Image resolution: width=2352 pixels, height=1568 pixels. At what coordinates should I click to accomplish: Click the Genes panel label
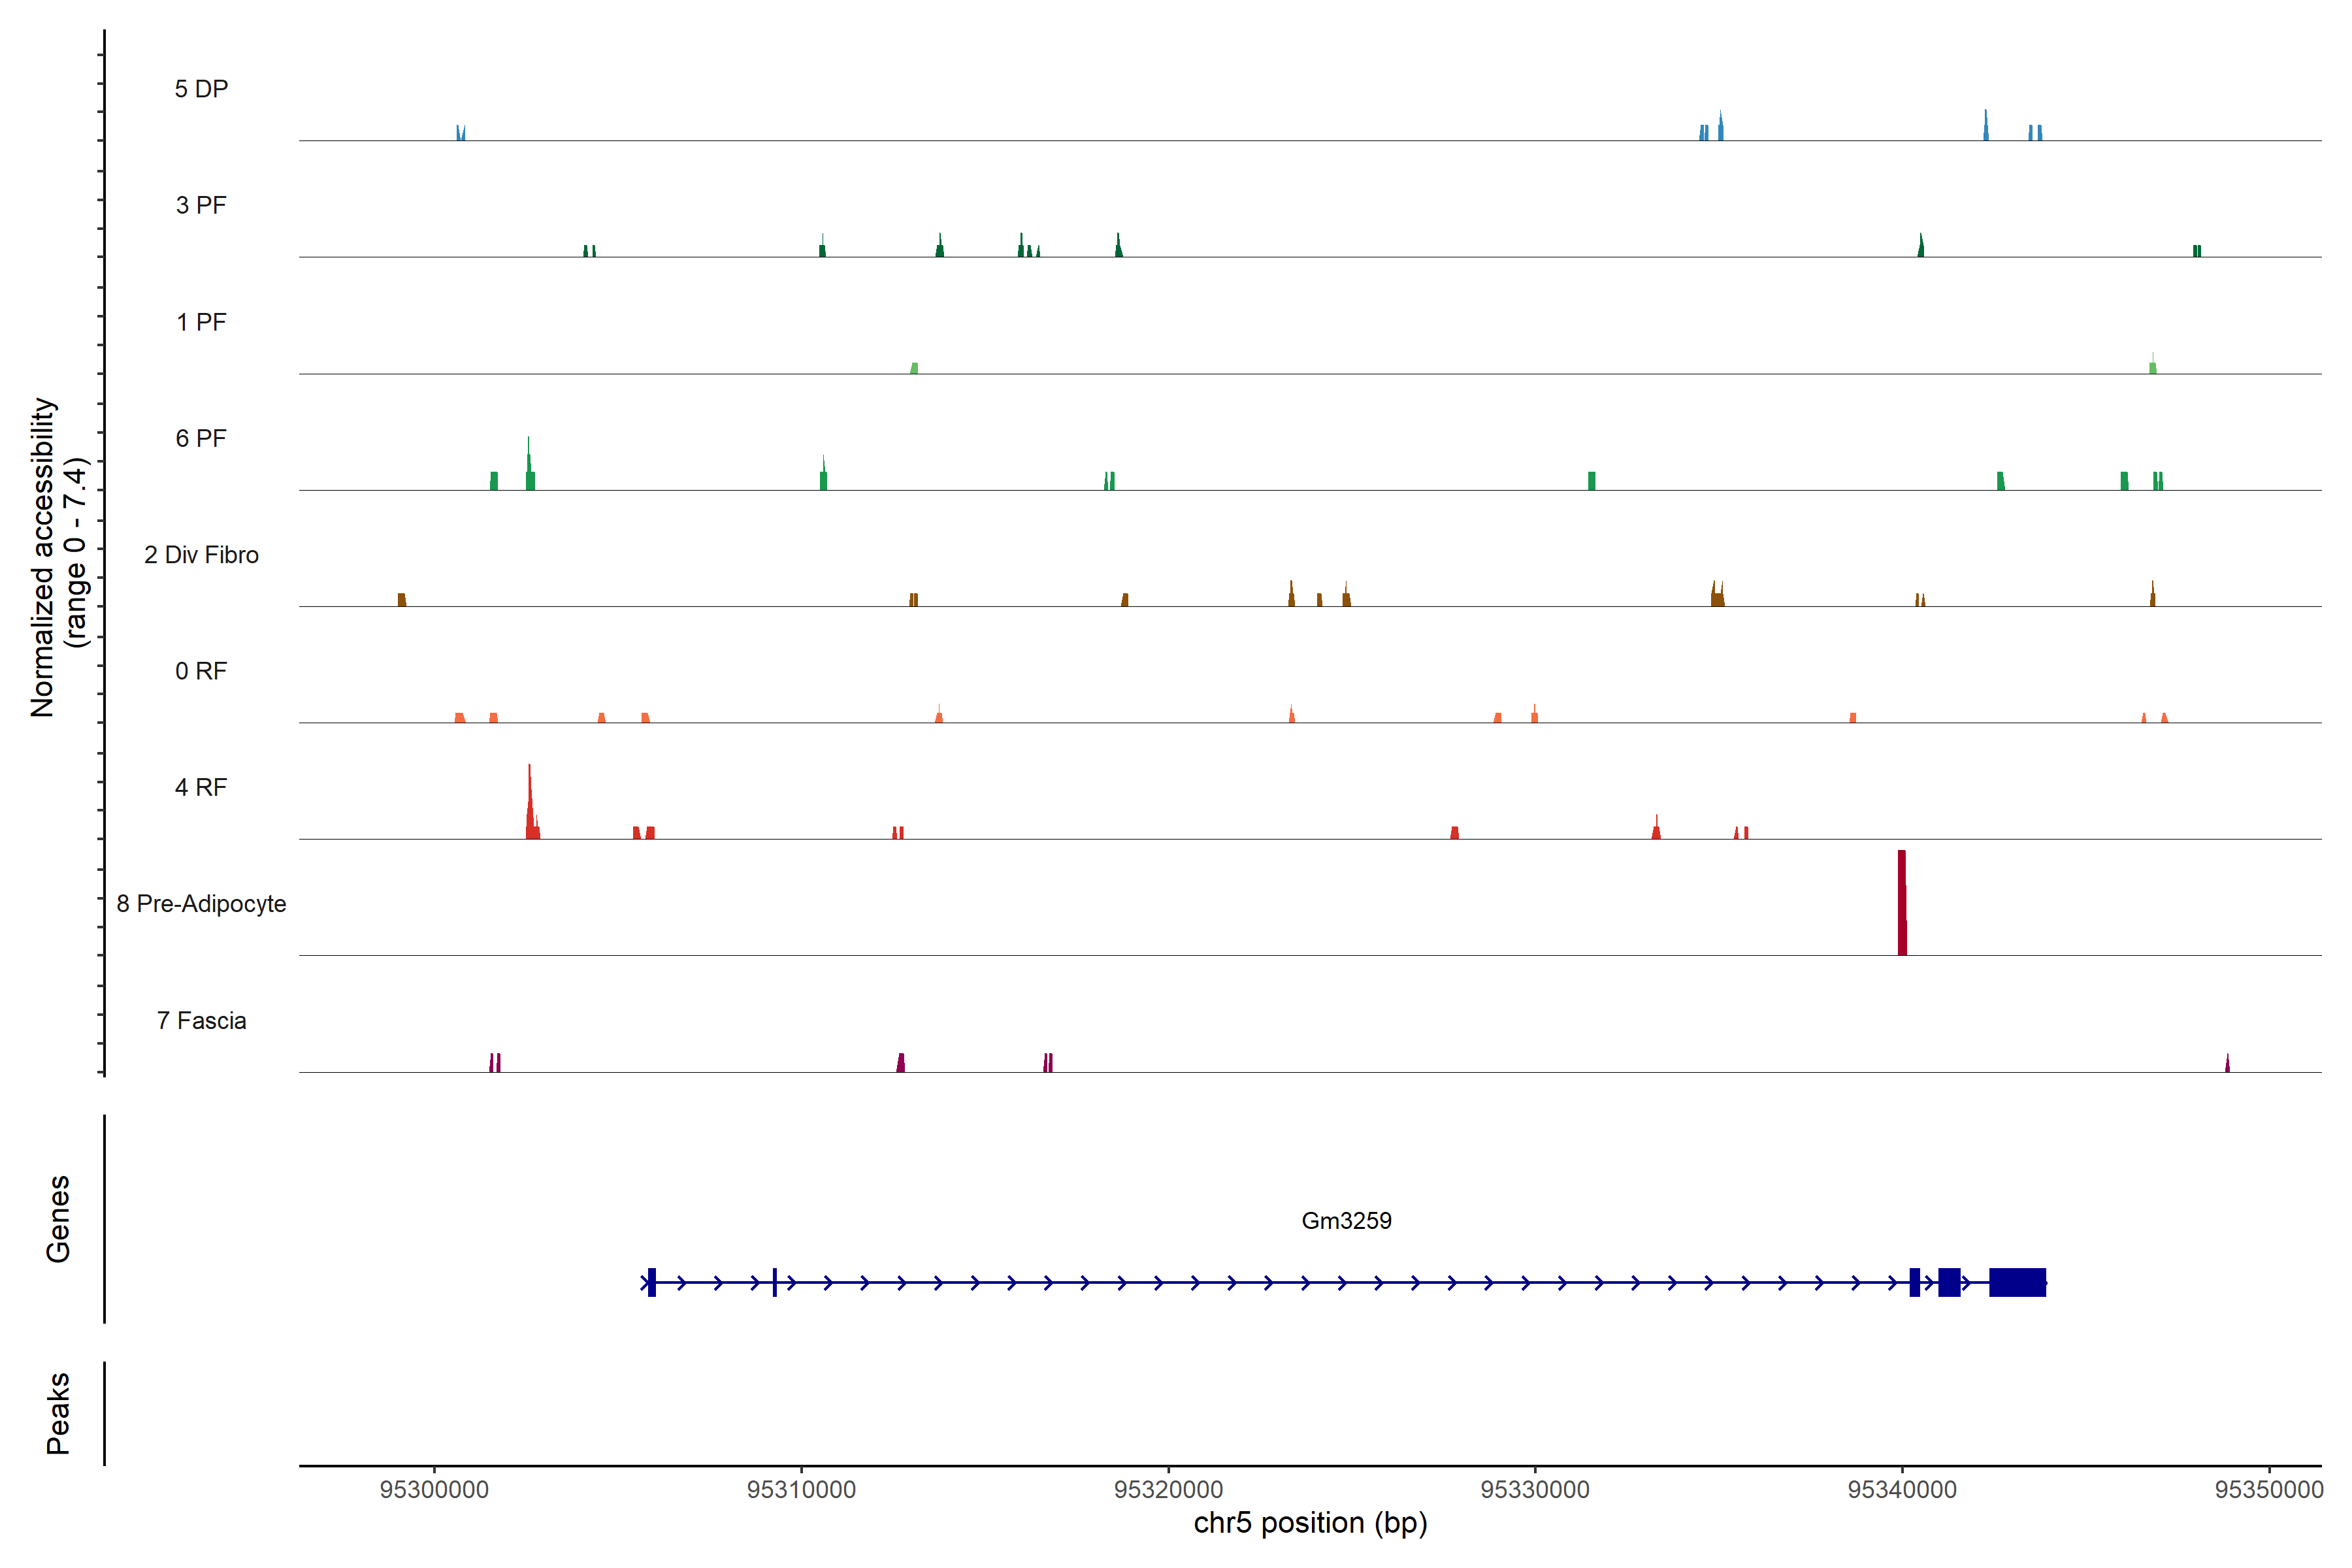(x=58, y=1218)
